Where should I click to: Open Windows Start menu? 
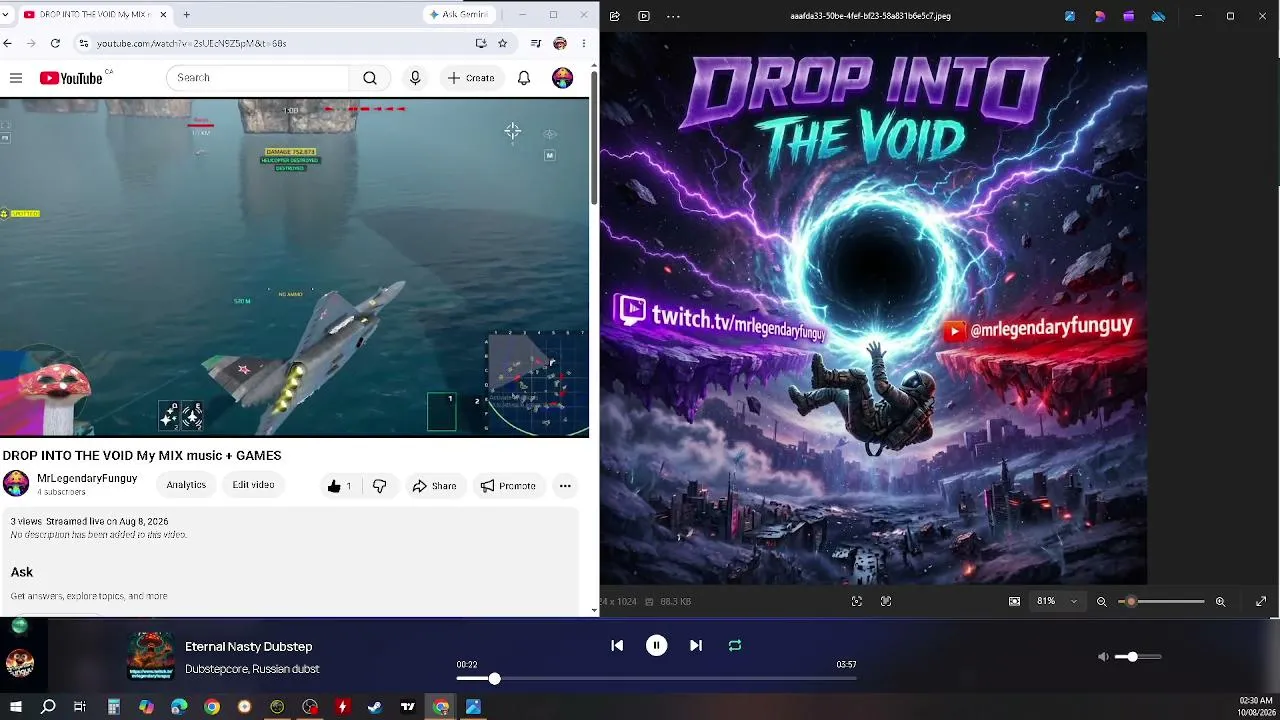(16, 707)
